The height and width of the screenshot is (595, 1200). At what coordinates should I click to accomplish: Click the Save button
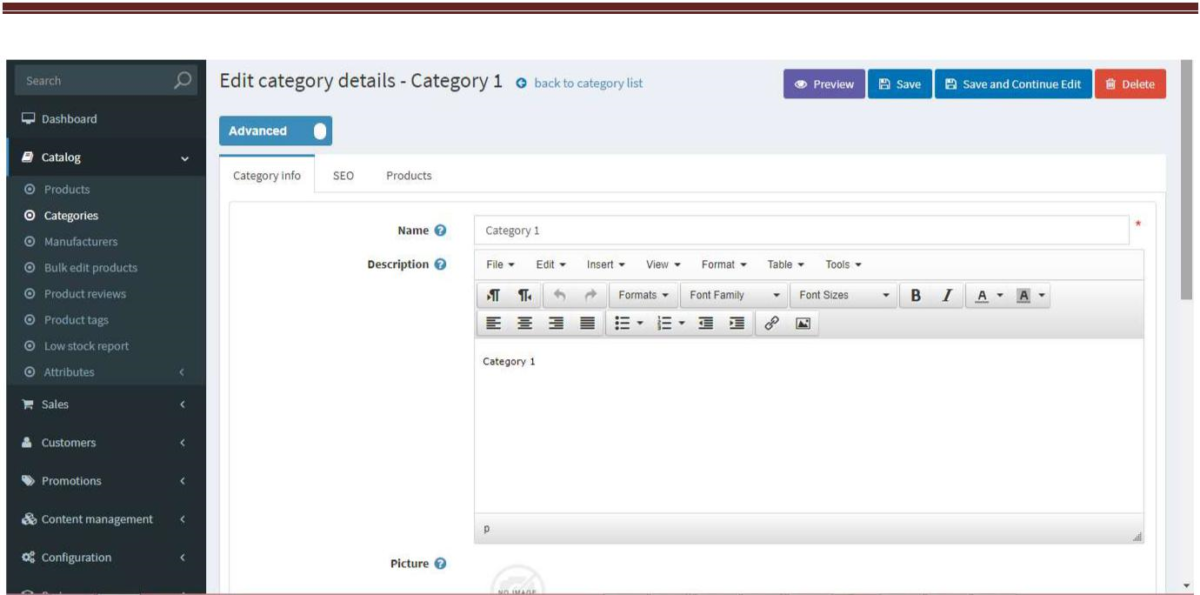(x=899, y=84)
